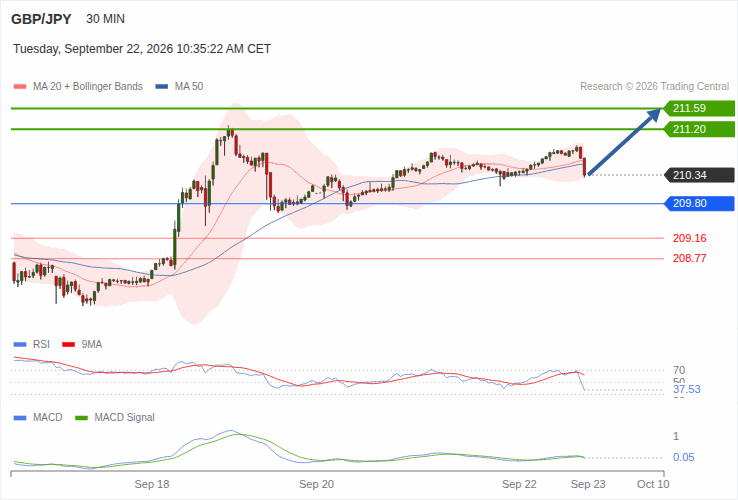Click the blue upward trend arrow
This screenshot has width=738, height=500.
click(624, 142)
